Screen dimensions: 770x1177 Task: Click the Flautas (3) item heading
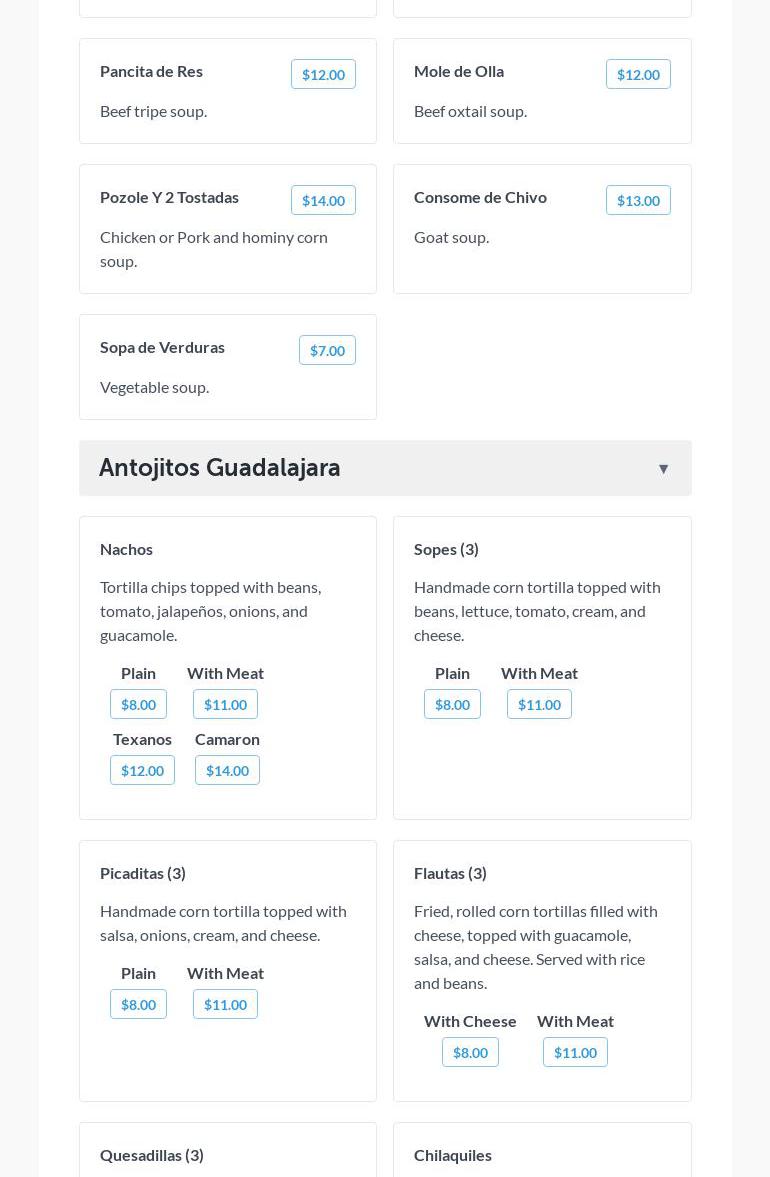point(450,873)
